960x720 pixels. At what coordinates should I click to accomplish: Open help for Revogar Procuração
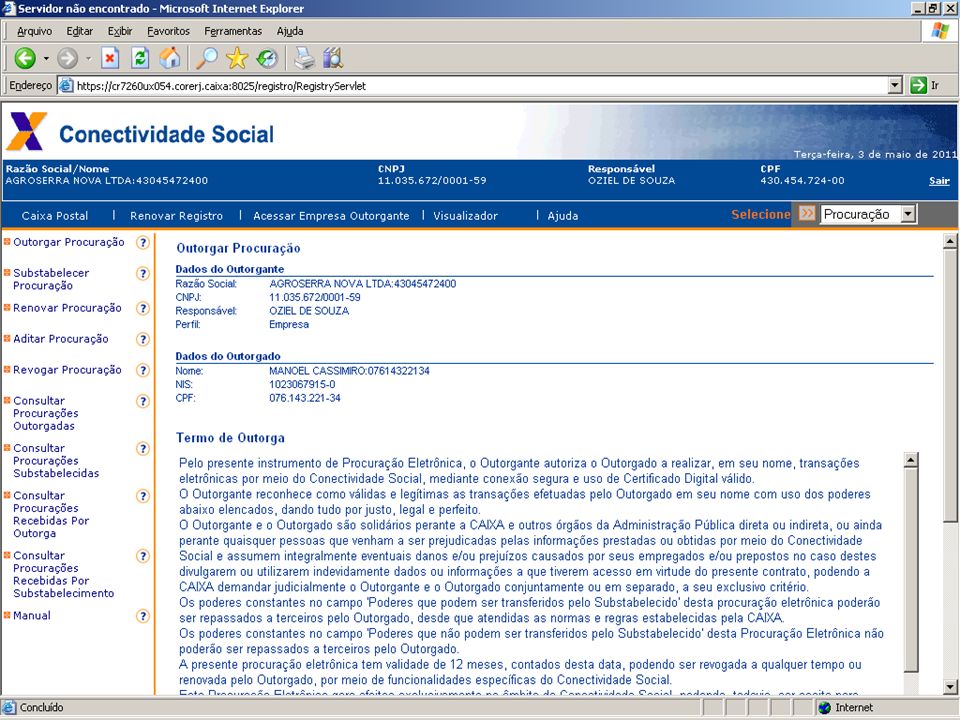coord(143,370)
